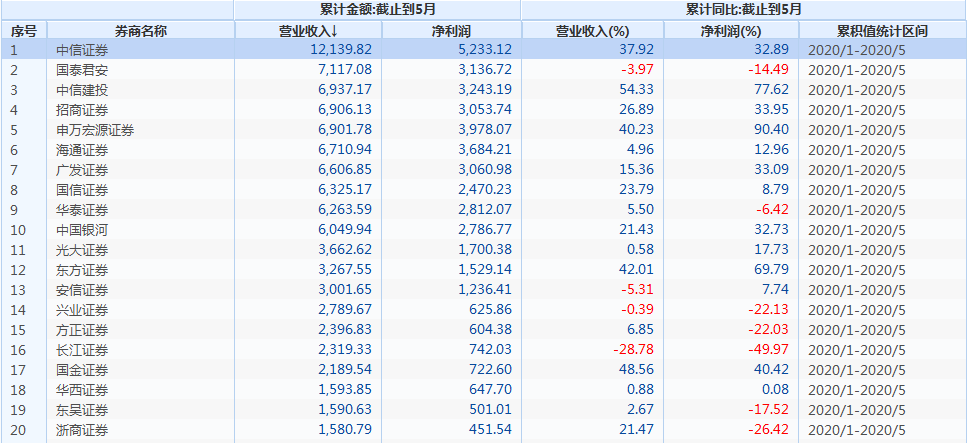
Task: Click the red -26.42 percentage
Action: pos(767,431)
